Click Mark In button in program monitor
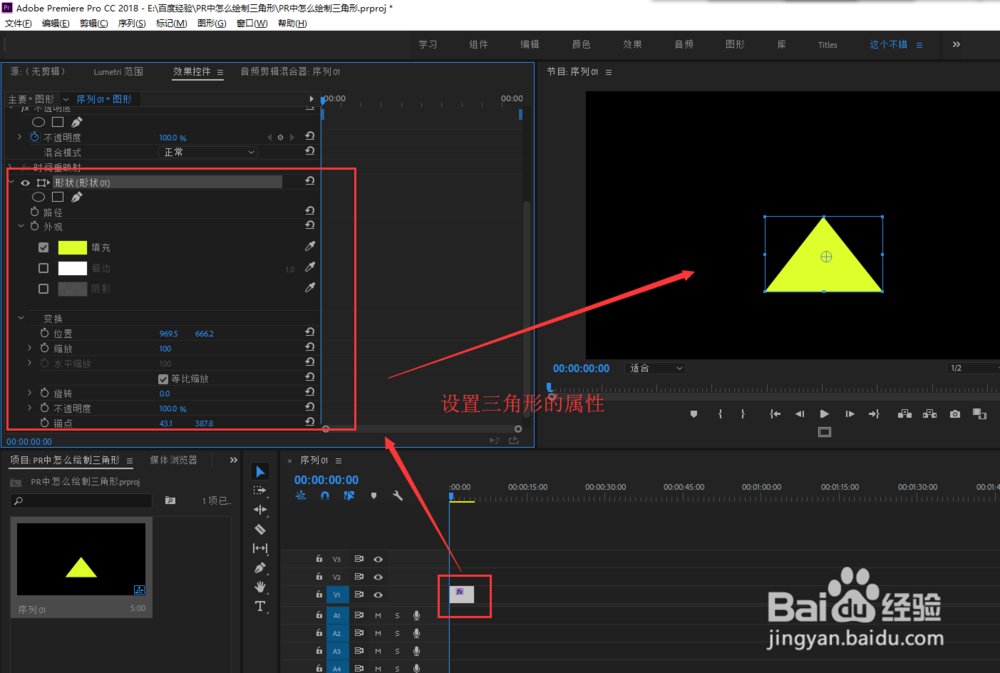Image resolution: width=1000 pixels, height=673 pixels. [x=720, y=414]
